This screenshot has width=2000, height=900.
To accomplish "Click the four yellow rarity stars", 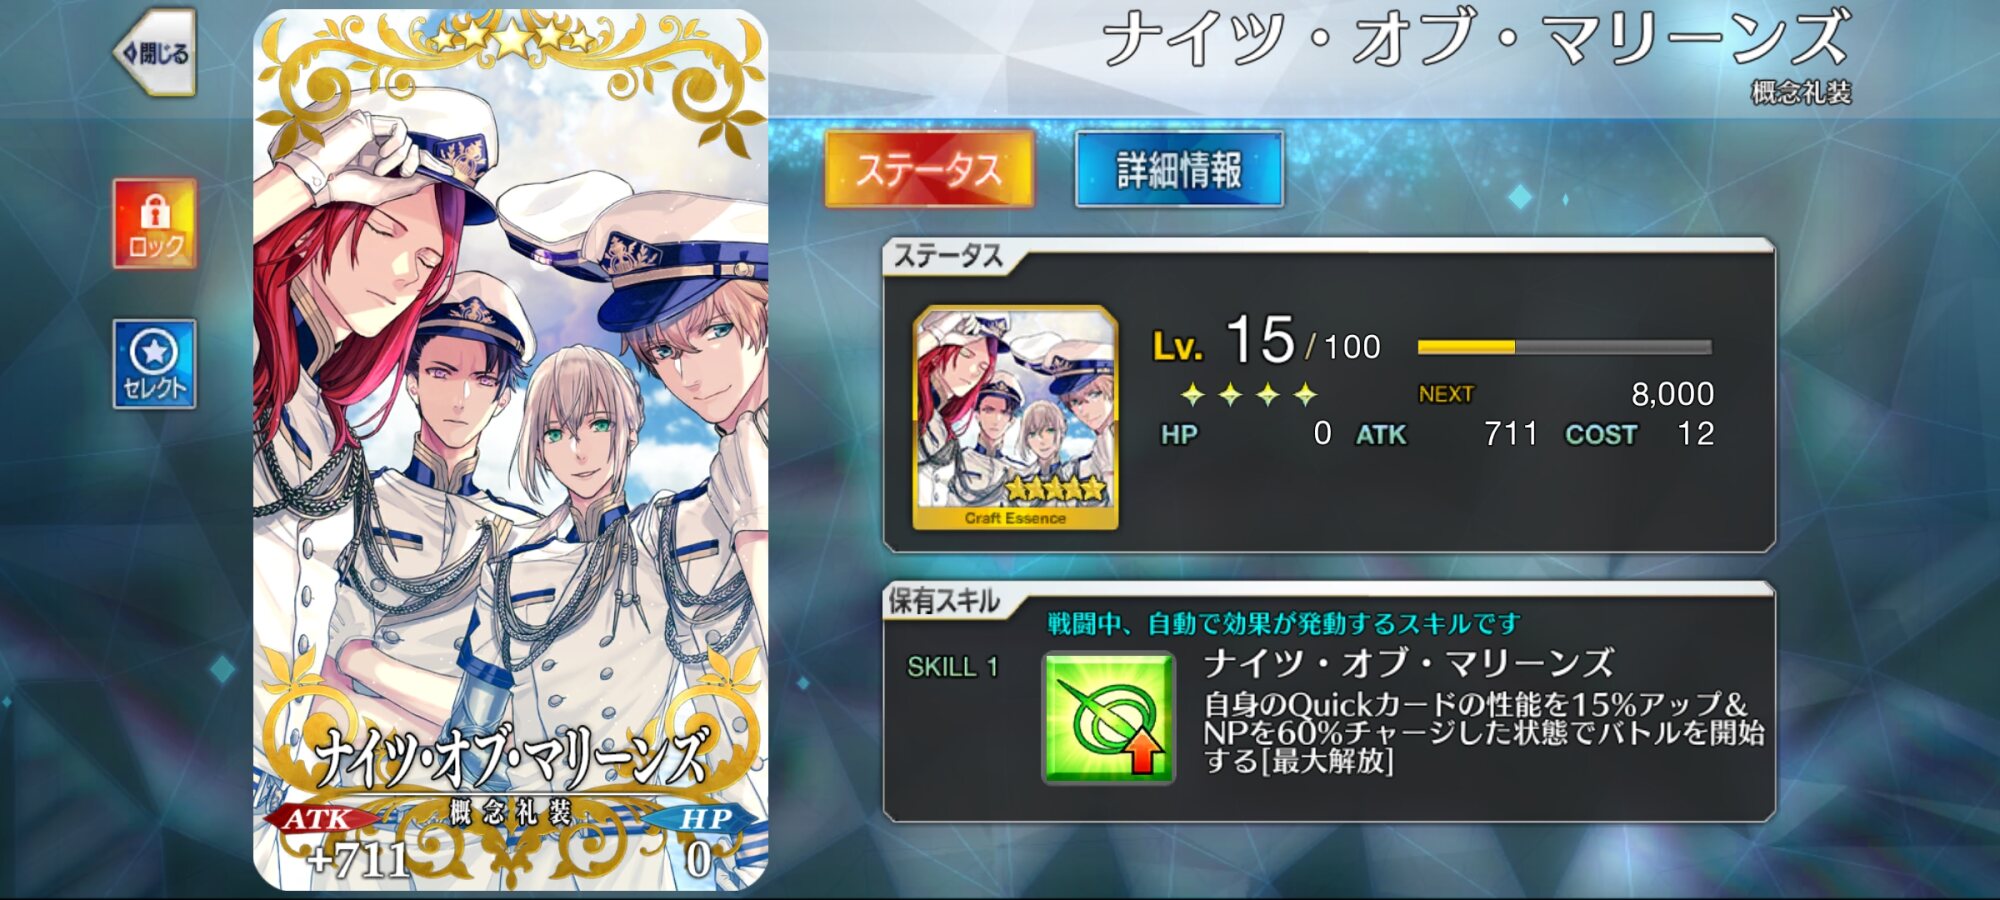I will coord(1248,395).
